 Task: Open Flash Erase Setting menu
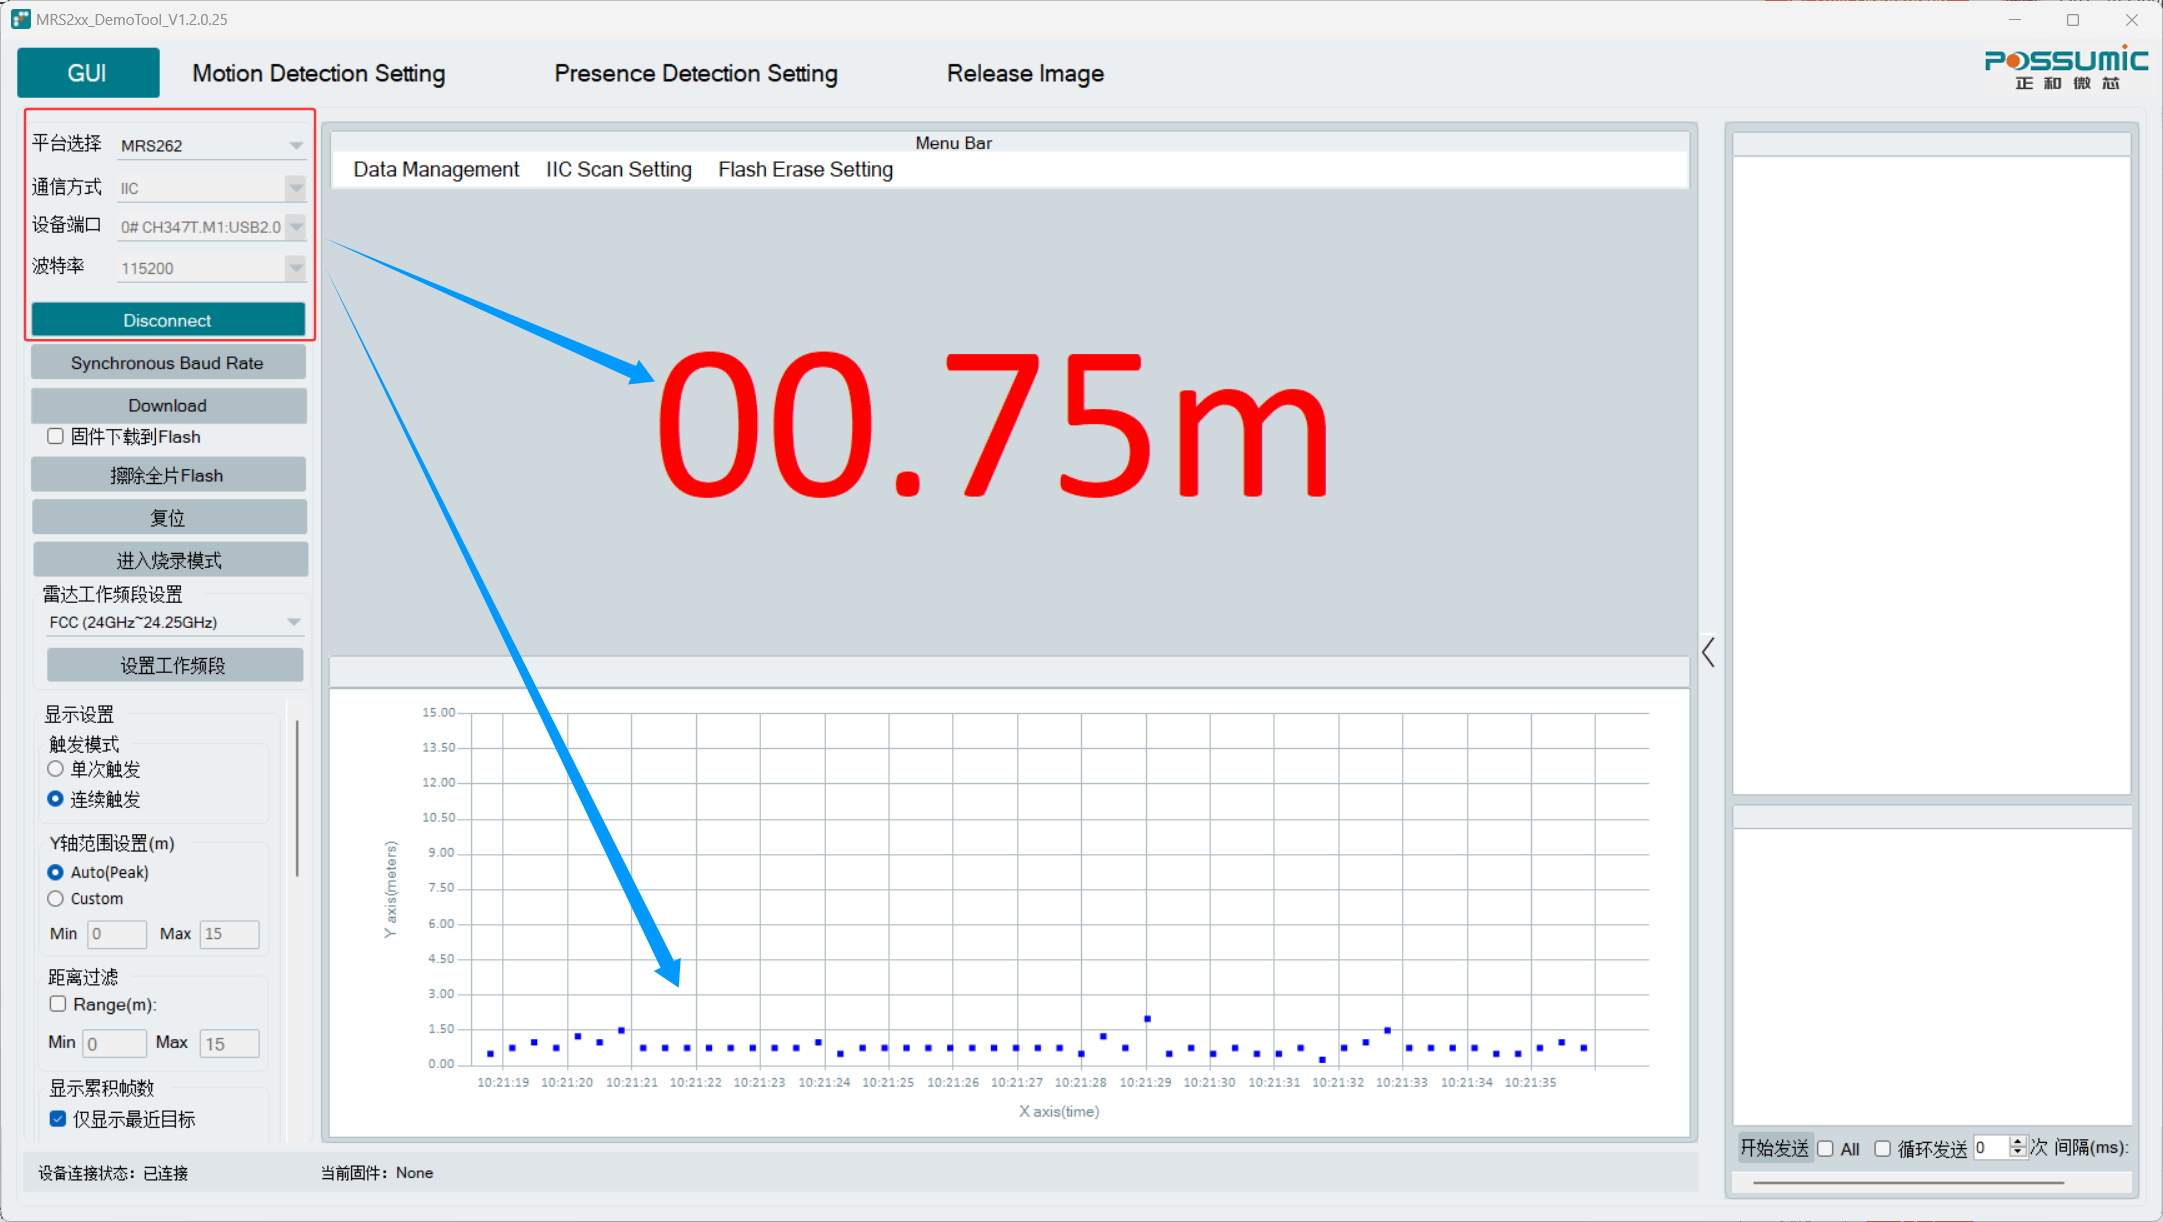tap(805, 170)
